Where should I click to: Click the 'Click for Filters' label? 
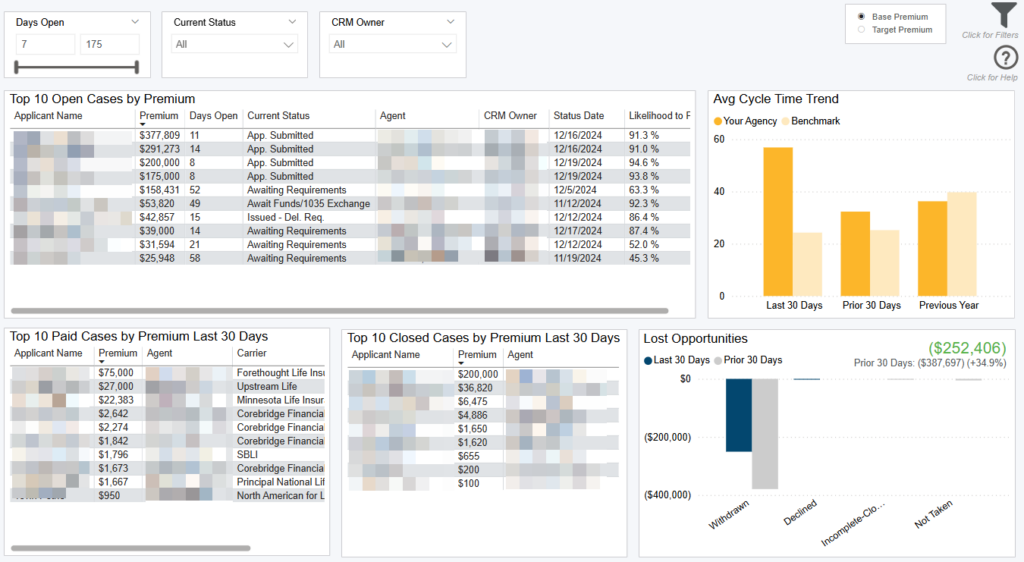[988, 35]
